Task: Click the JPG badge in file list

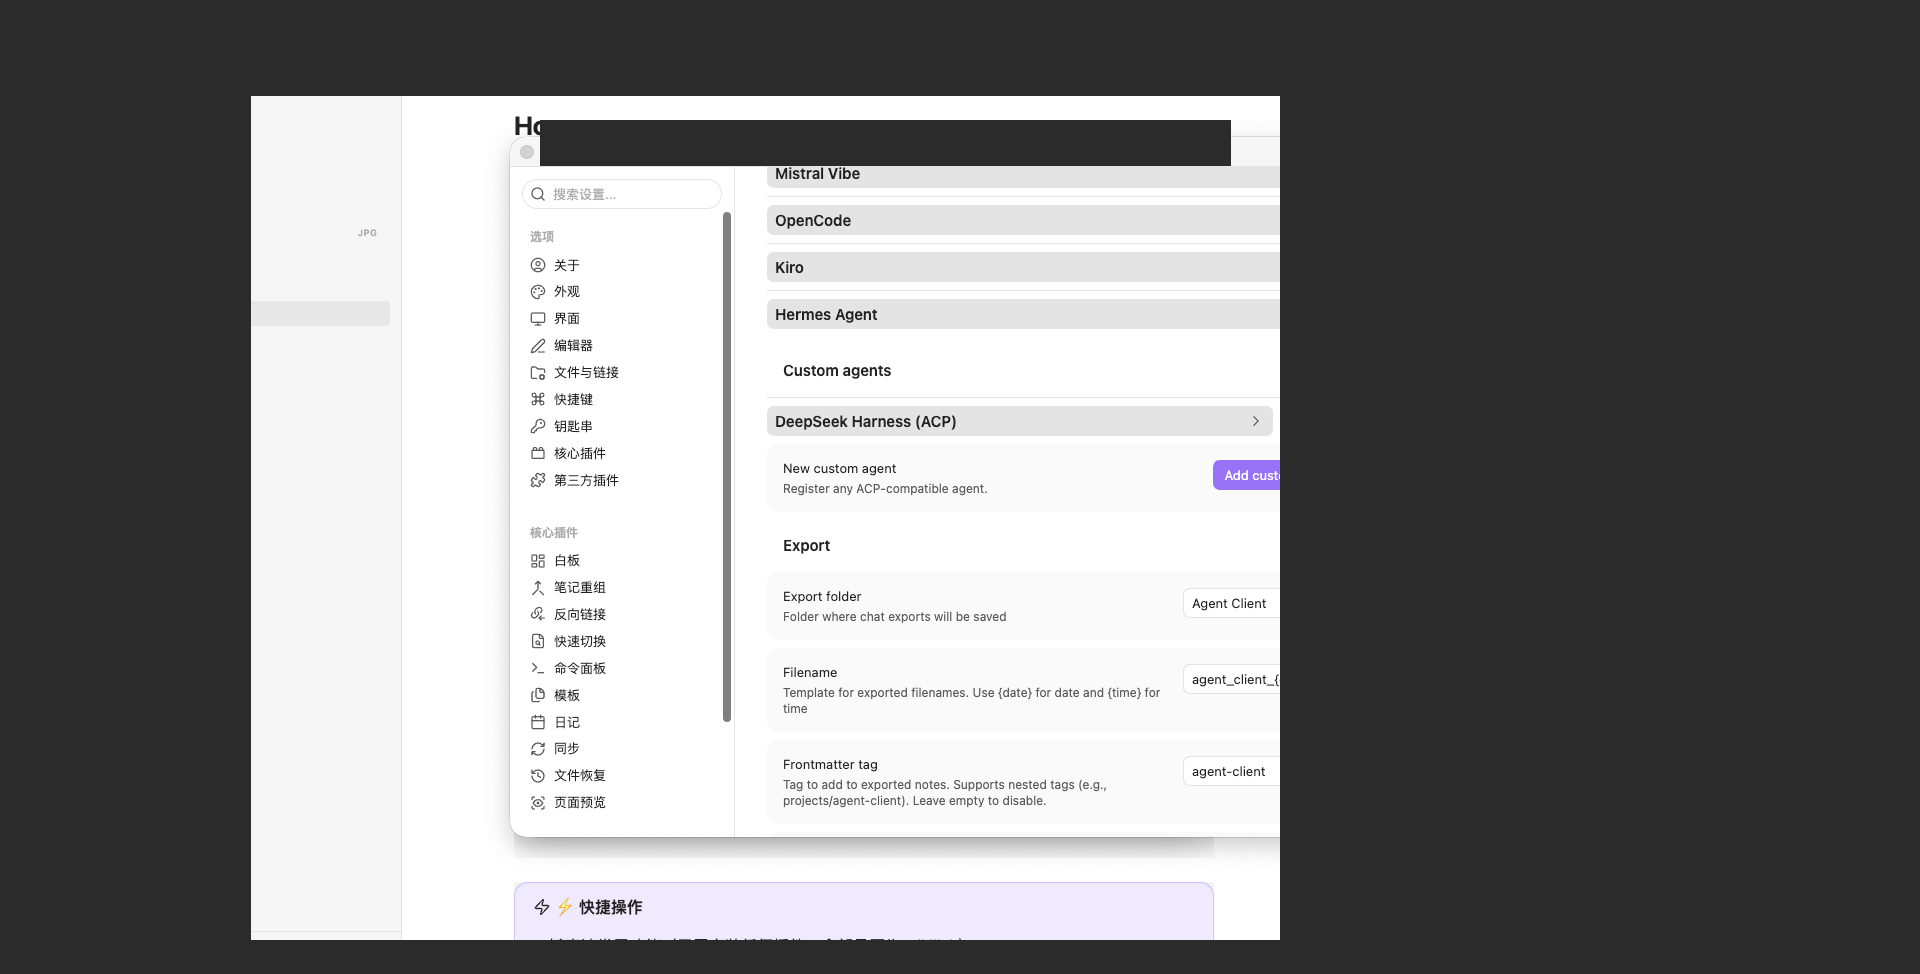Action: [x=368, y=233]
